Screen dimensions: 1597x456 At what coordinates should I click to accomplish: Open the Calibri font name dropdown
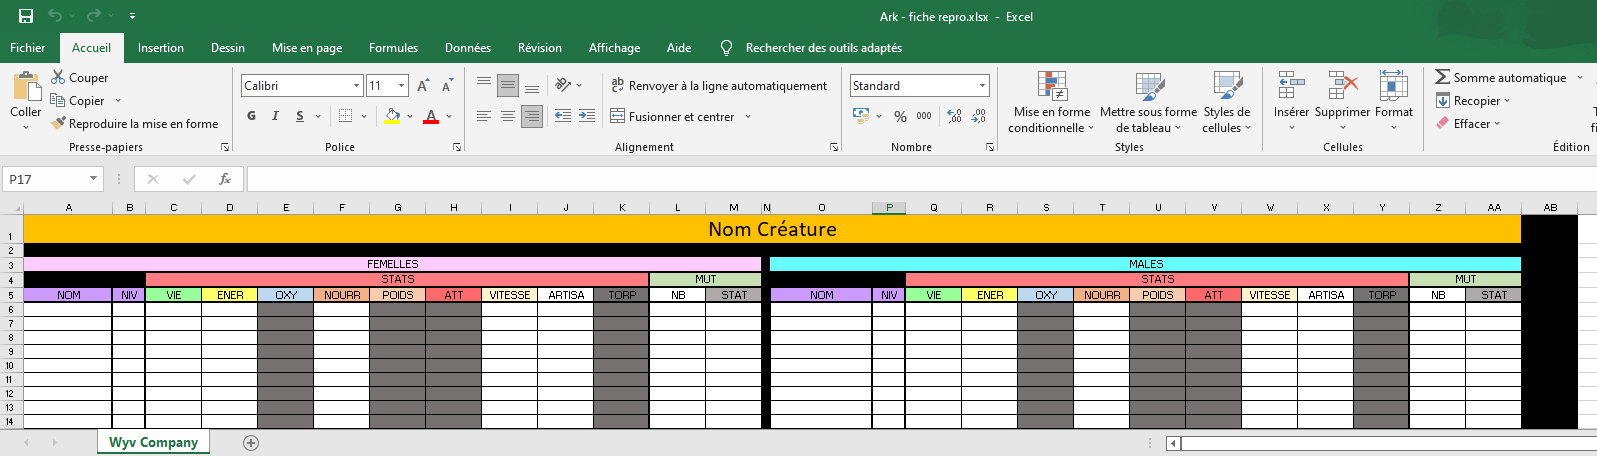[356, 86]
